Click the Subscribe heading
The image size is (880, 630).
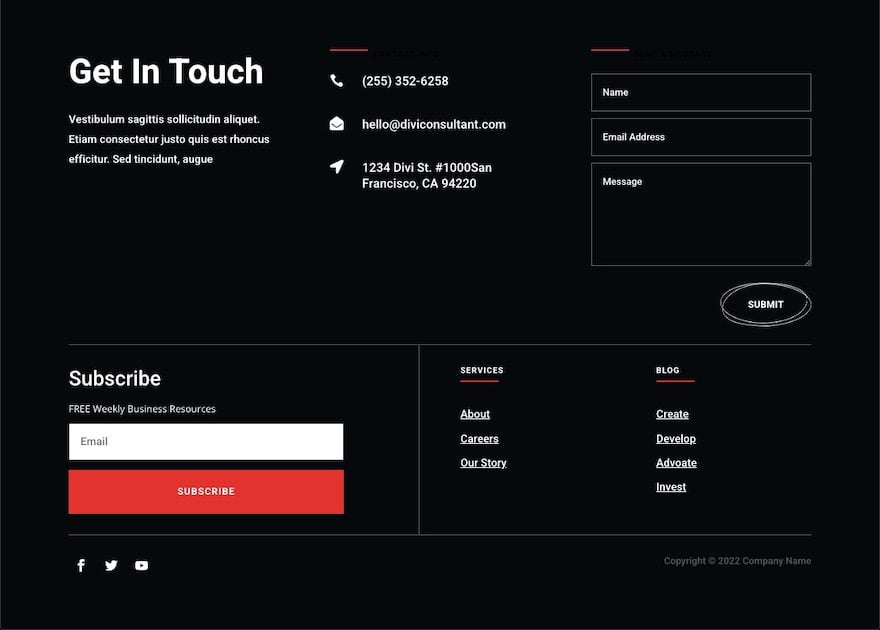[114, 378]
